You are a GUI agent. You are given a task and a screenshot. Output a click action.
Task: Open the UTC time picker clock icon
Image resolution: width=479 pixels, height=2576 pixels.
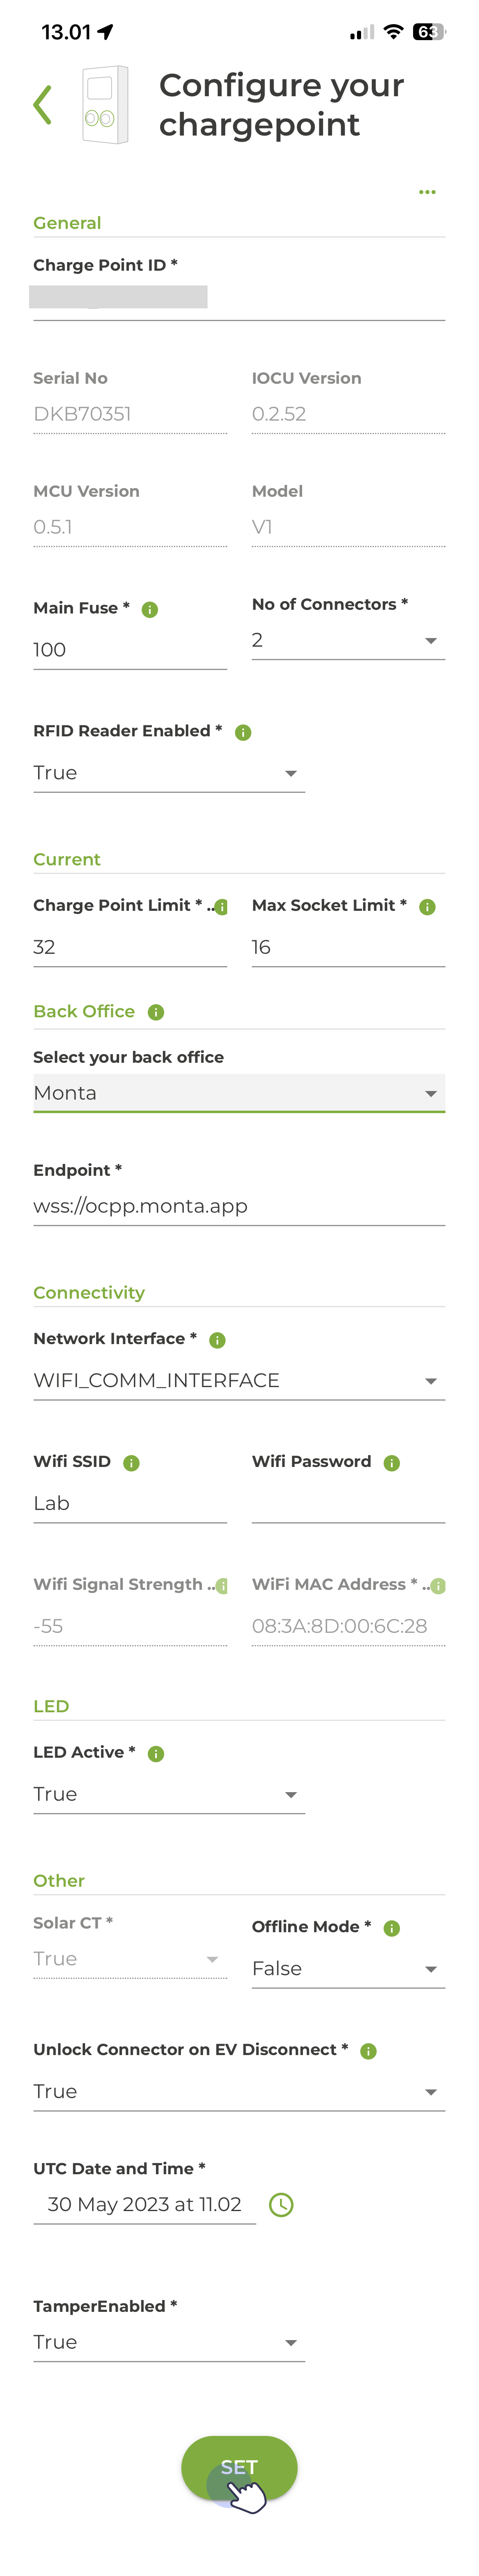pyautogui.click(x=282, y=2205)
